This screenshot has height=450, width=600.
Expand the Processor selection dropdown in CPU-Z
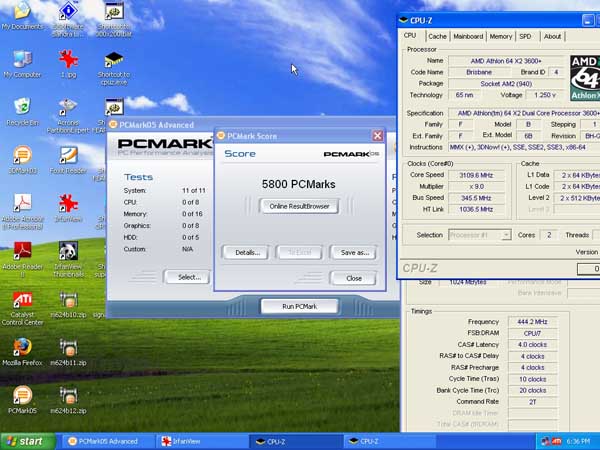[506, 235]
